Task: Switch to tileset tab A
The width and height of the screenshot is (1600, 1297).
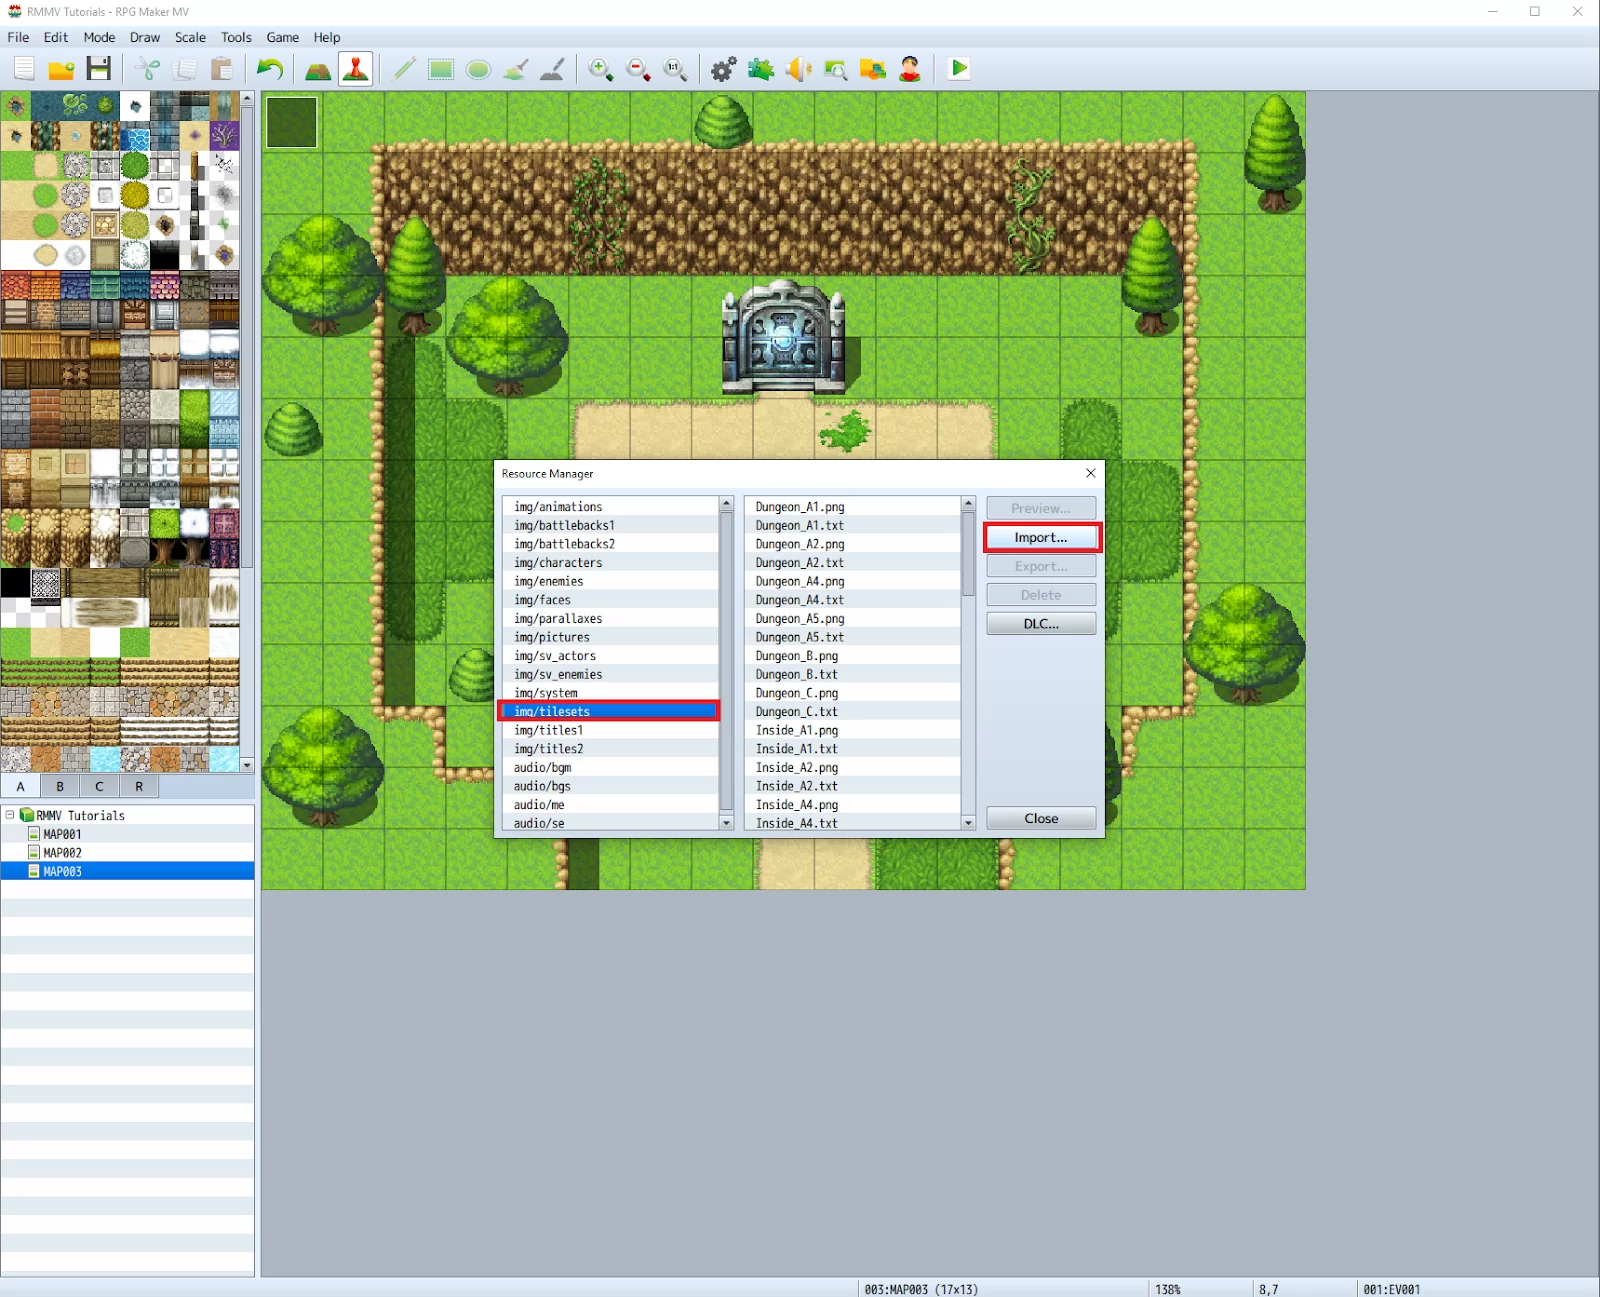Action: pyautogui.click(x=20, y=786)
